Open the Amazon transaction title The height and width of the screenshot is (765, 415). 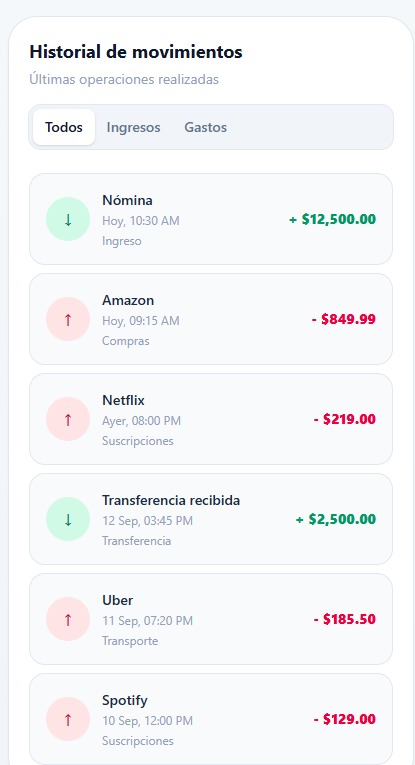click(128, 300)
